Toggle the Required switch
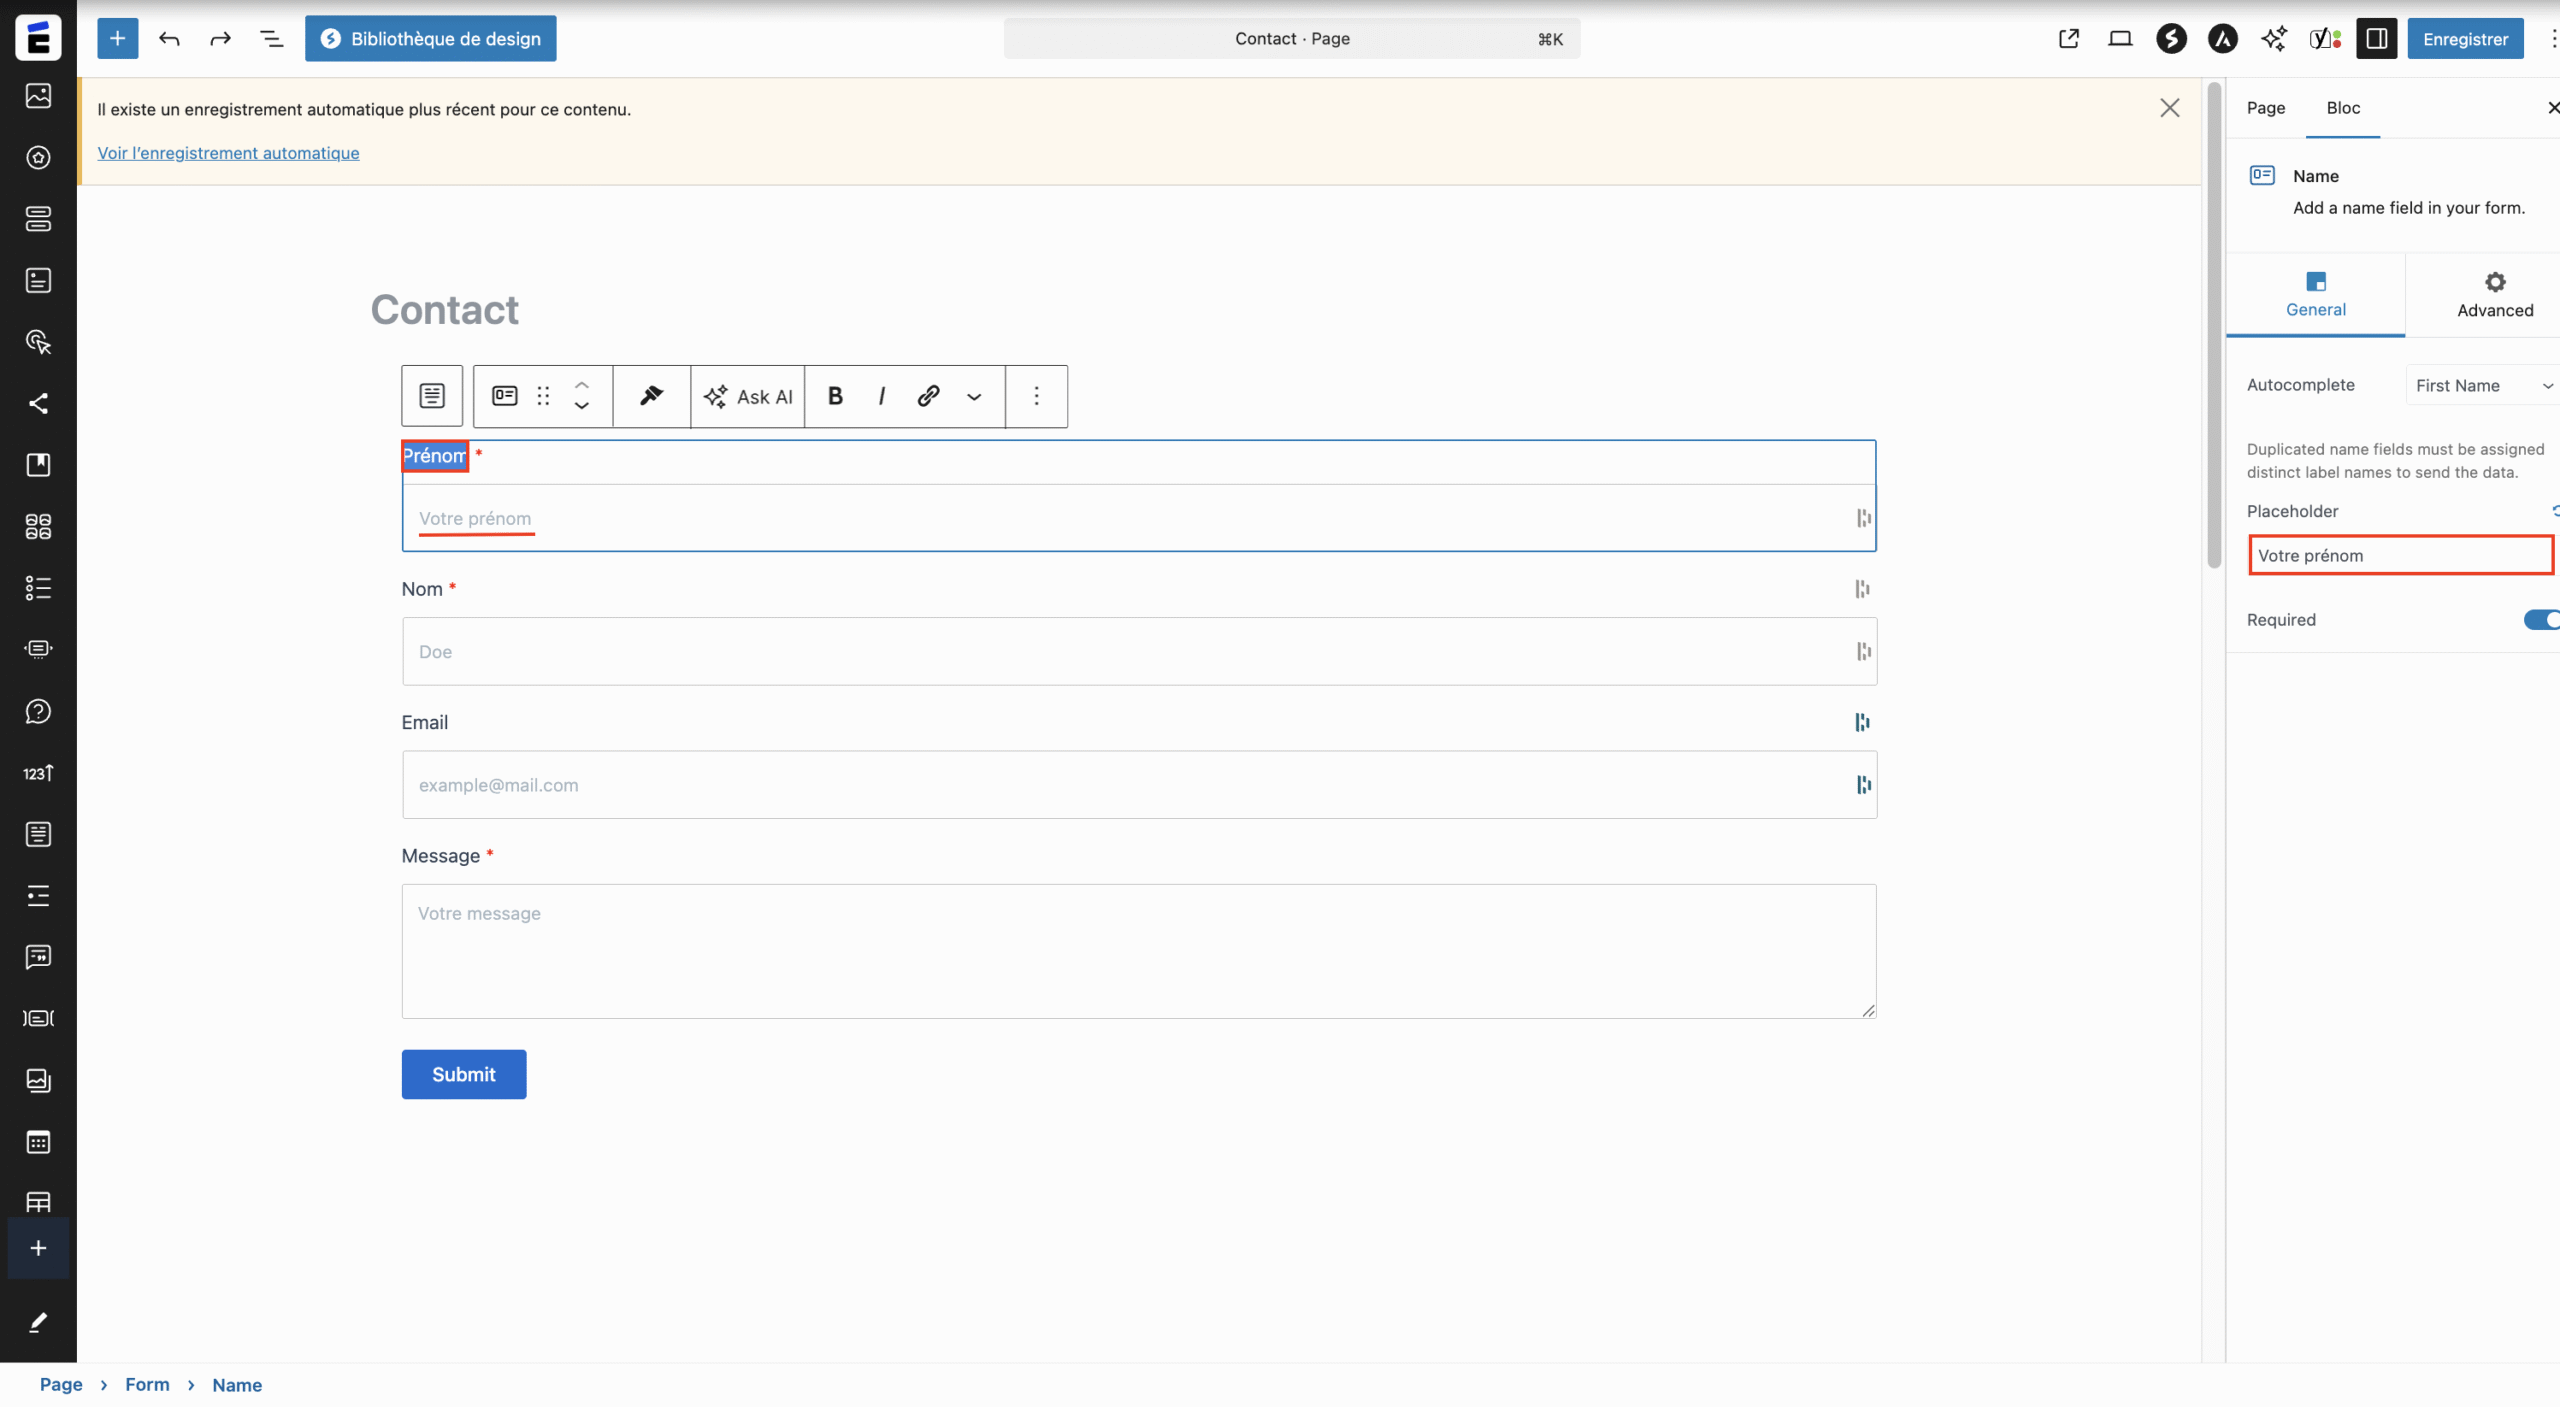2560x1407 pixels. pyautogui.click(x=2541, y=620)
